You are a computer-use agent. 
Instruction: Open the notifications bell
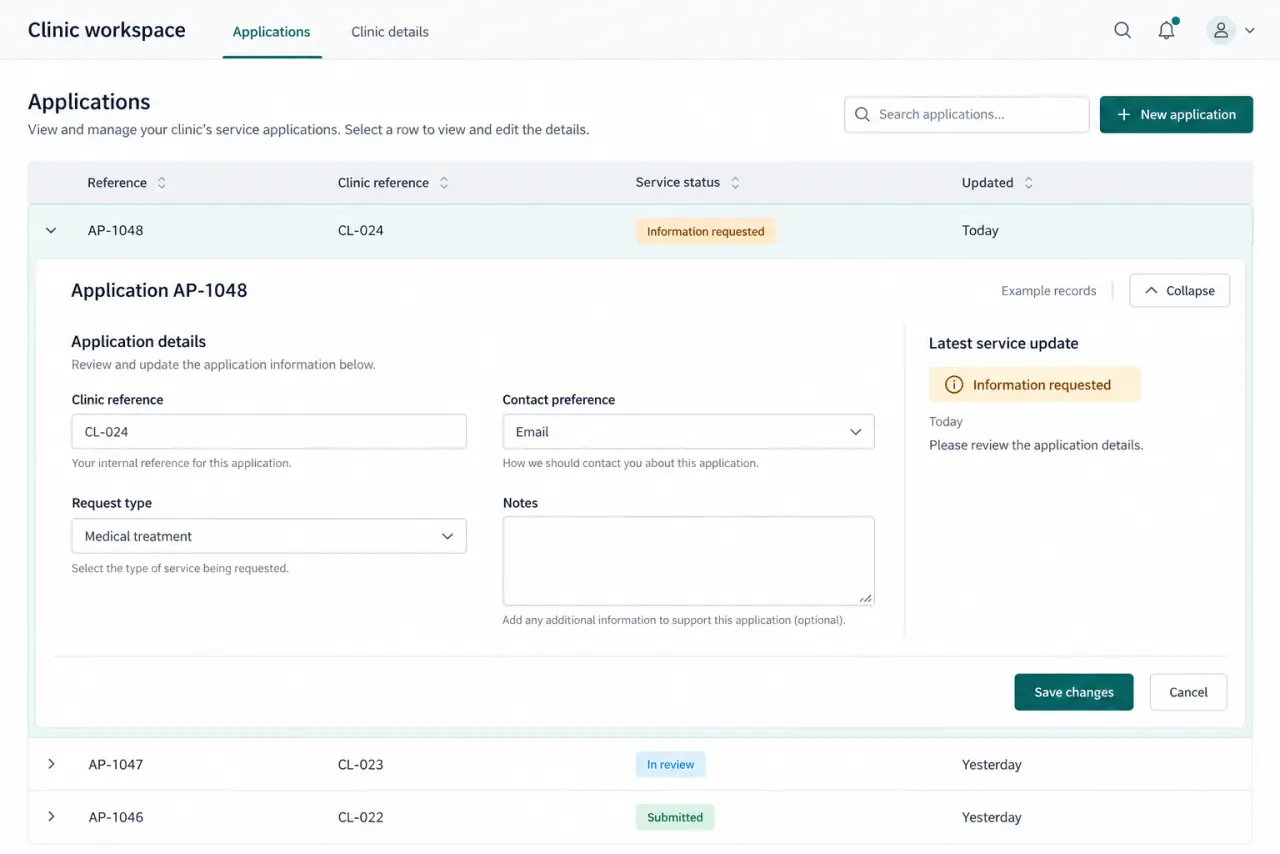tap(1167, 30)
